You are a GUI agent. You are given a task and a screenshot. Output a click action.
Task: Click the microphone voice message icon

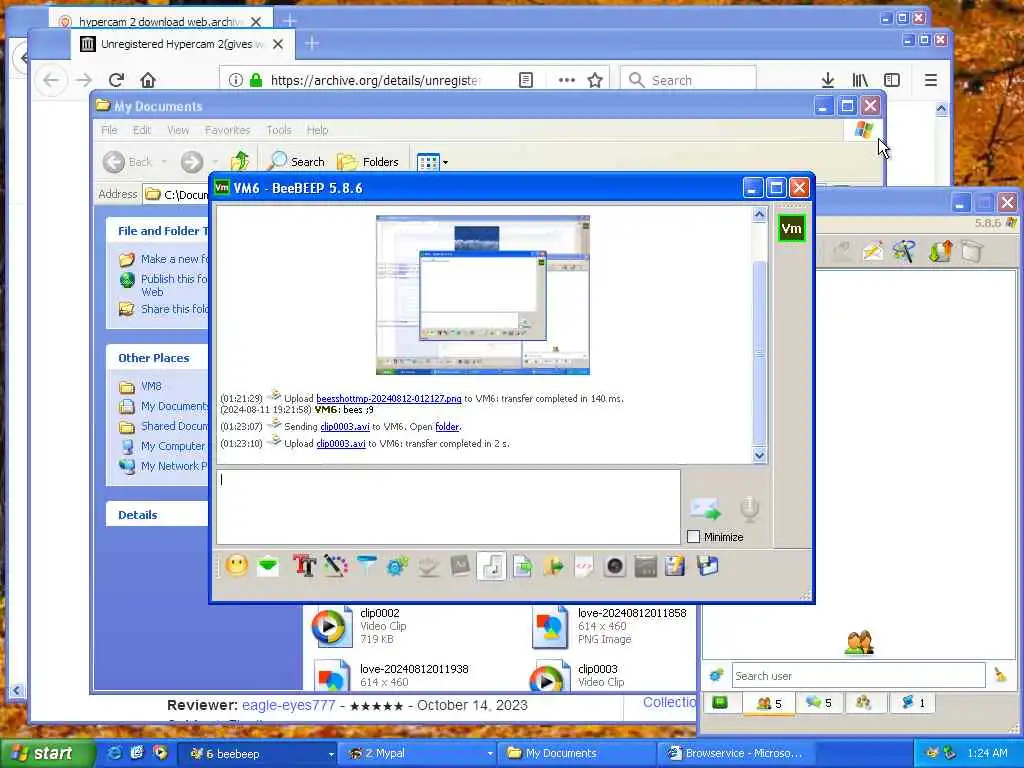click(749, 509)
